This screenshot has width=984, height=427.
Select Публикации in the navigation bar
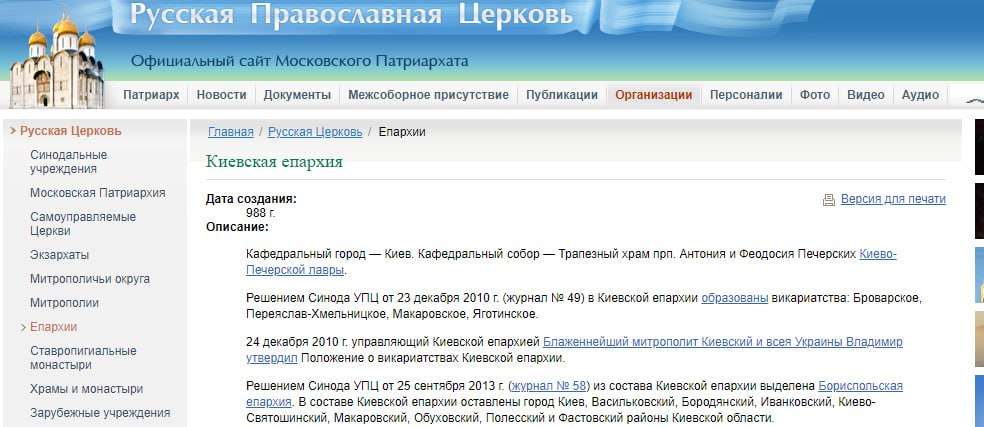pyautogui.click(x=562, y=95)
